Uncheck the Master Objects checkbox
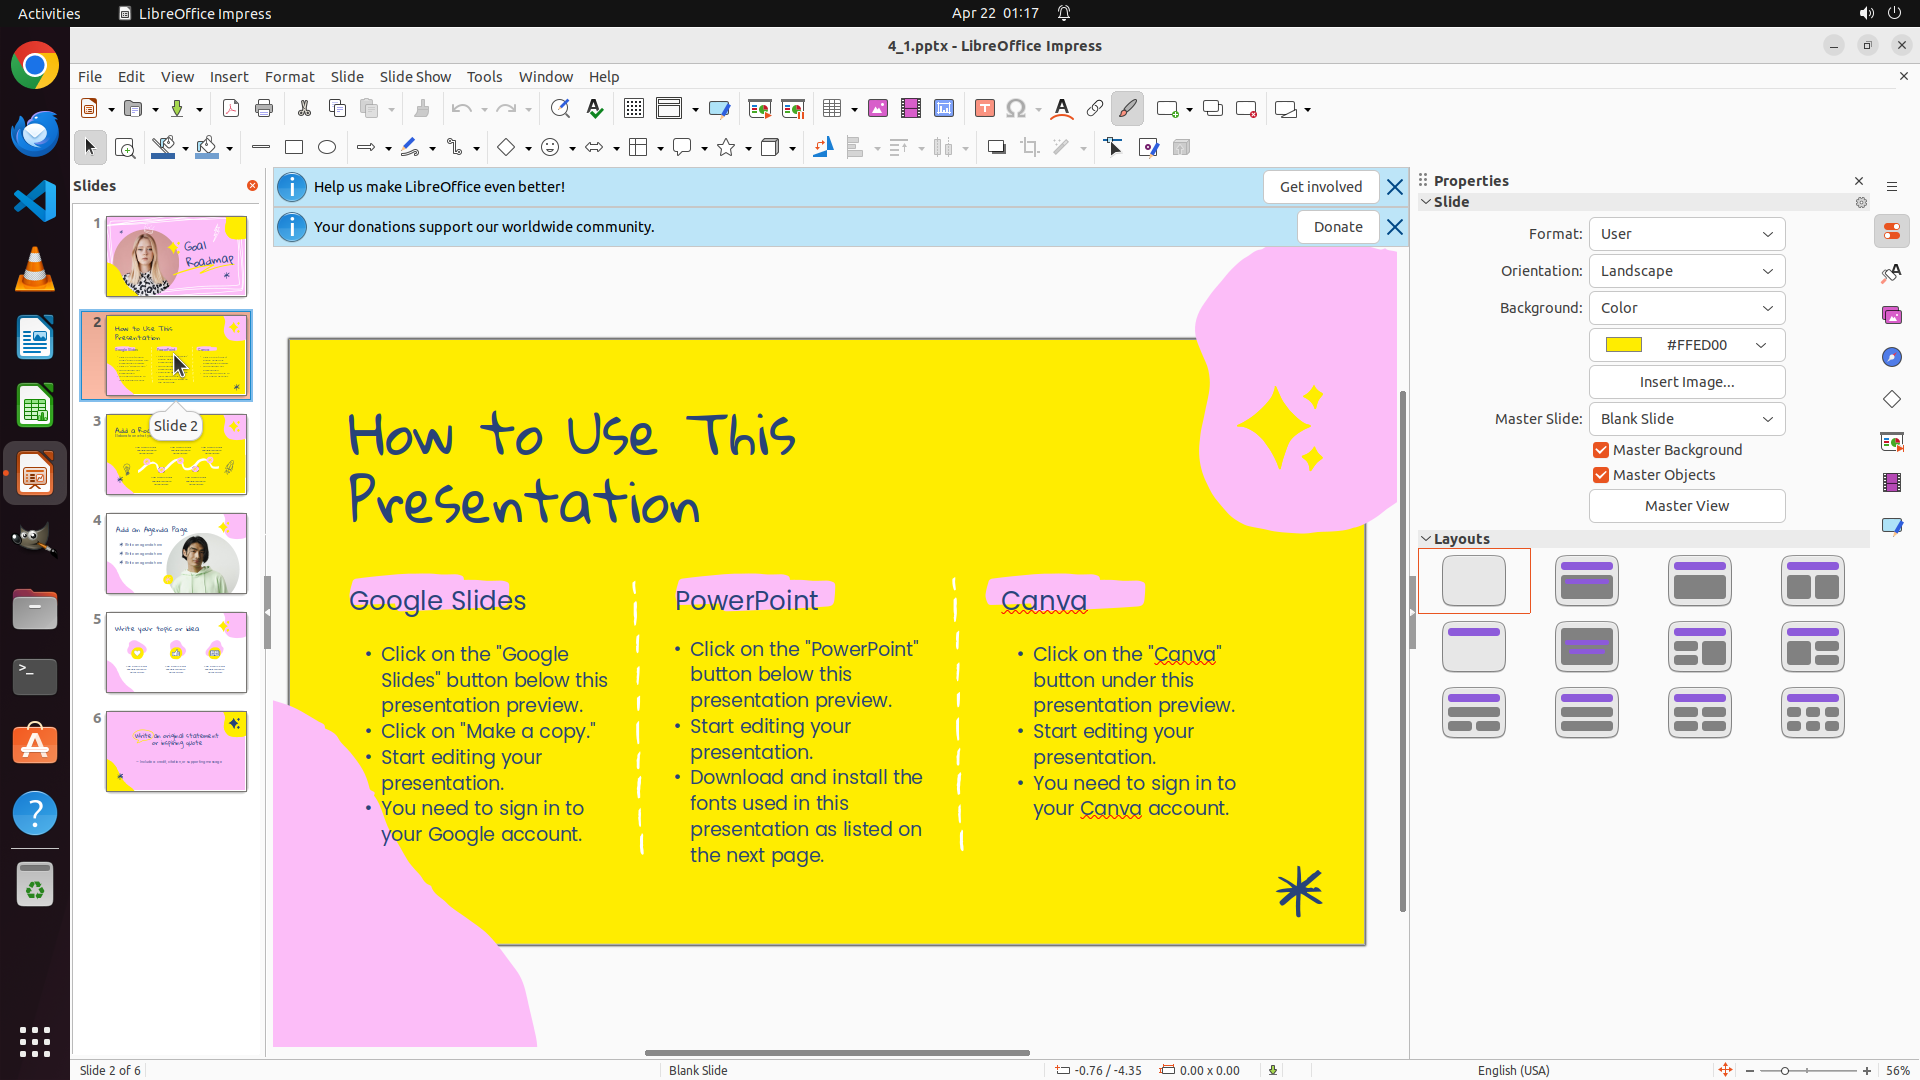Screen dimensions: 1920x1080 (1601, 476)
